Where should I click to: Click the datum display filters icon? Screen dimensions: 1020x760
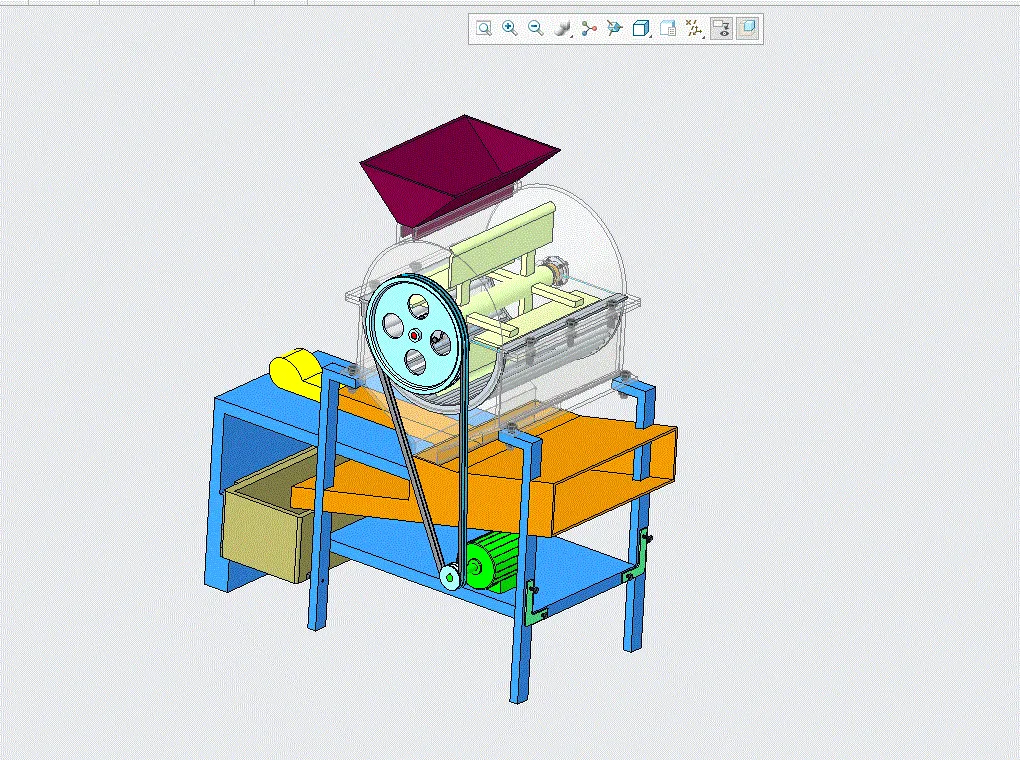pos(694,28)
